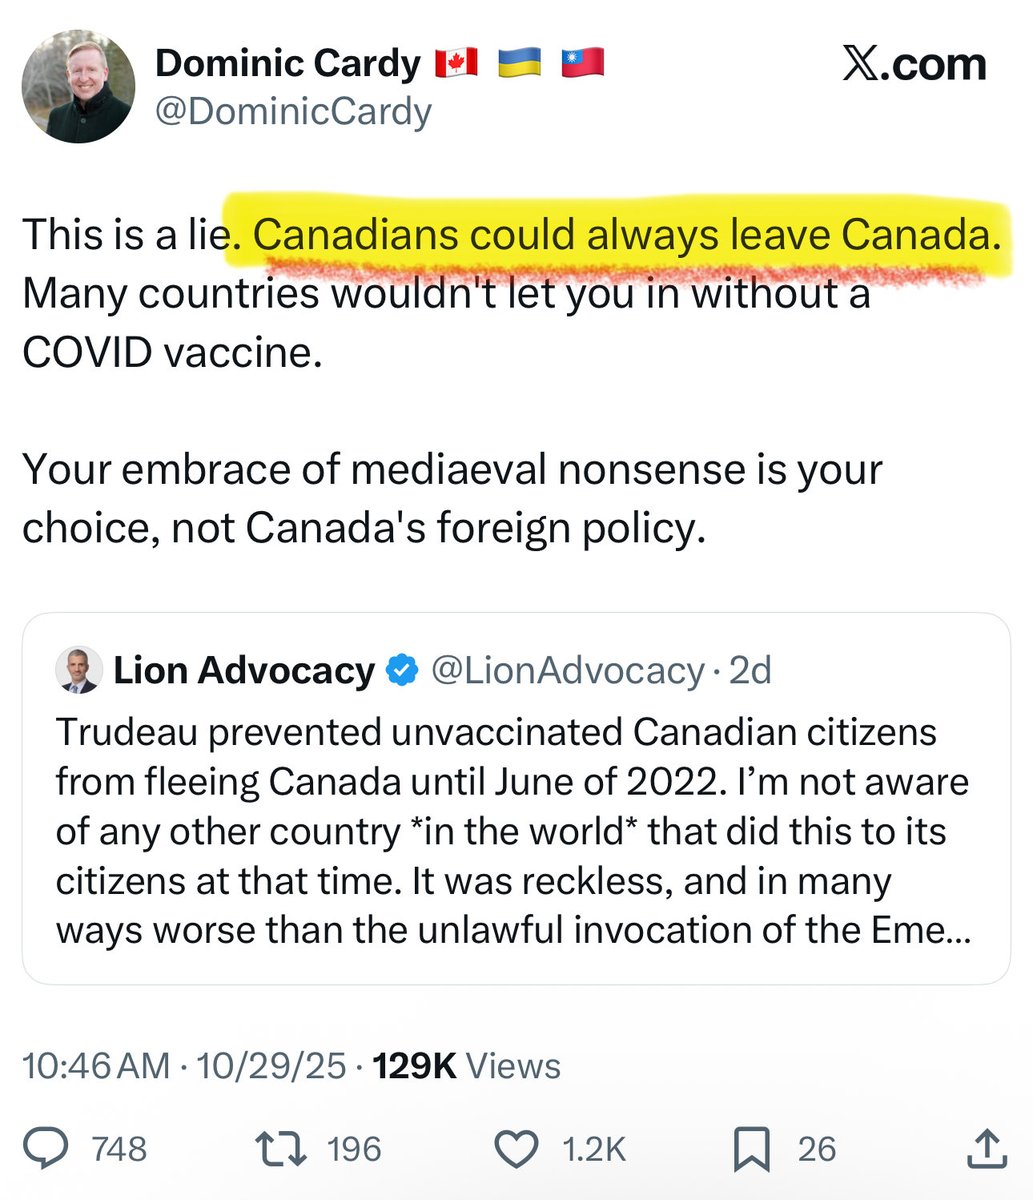Click the Dominic Cardy display name
This screenshot has height=1200, width=1033.
288,64
